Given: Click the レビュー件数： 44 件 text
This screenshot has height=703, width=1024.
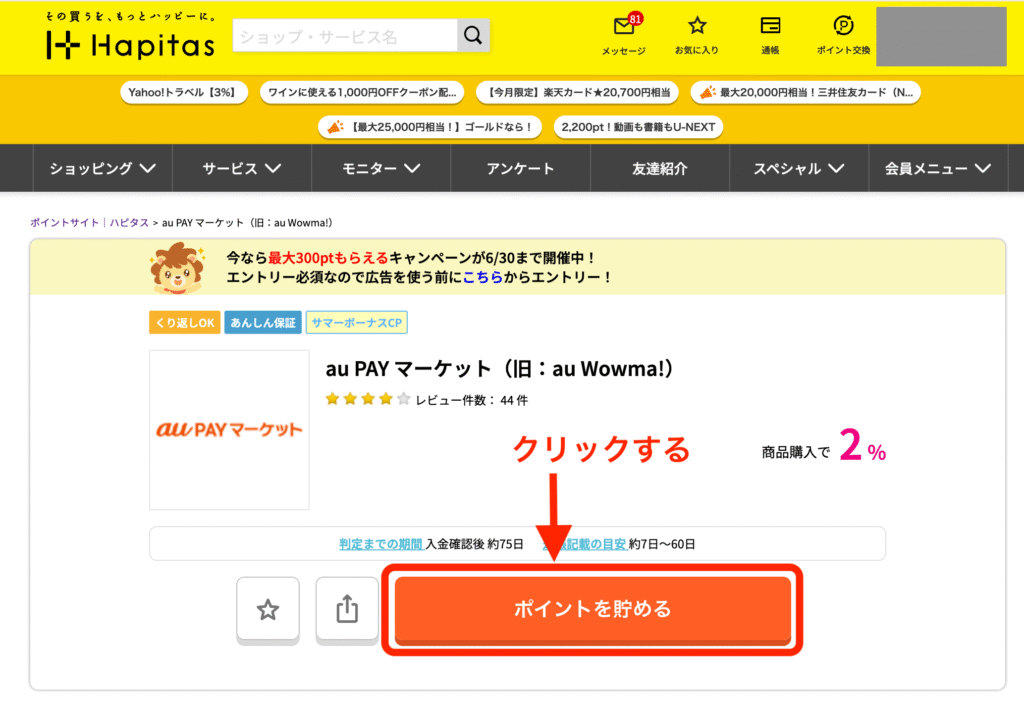Looking at the screenshot, I should pos(472,400).
